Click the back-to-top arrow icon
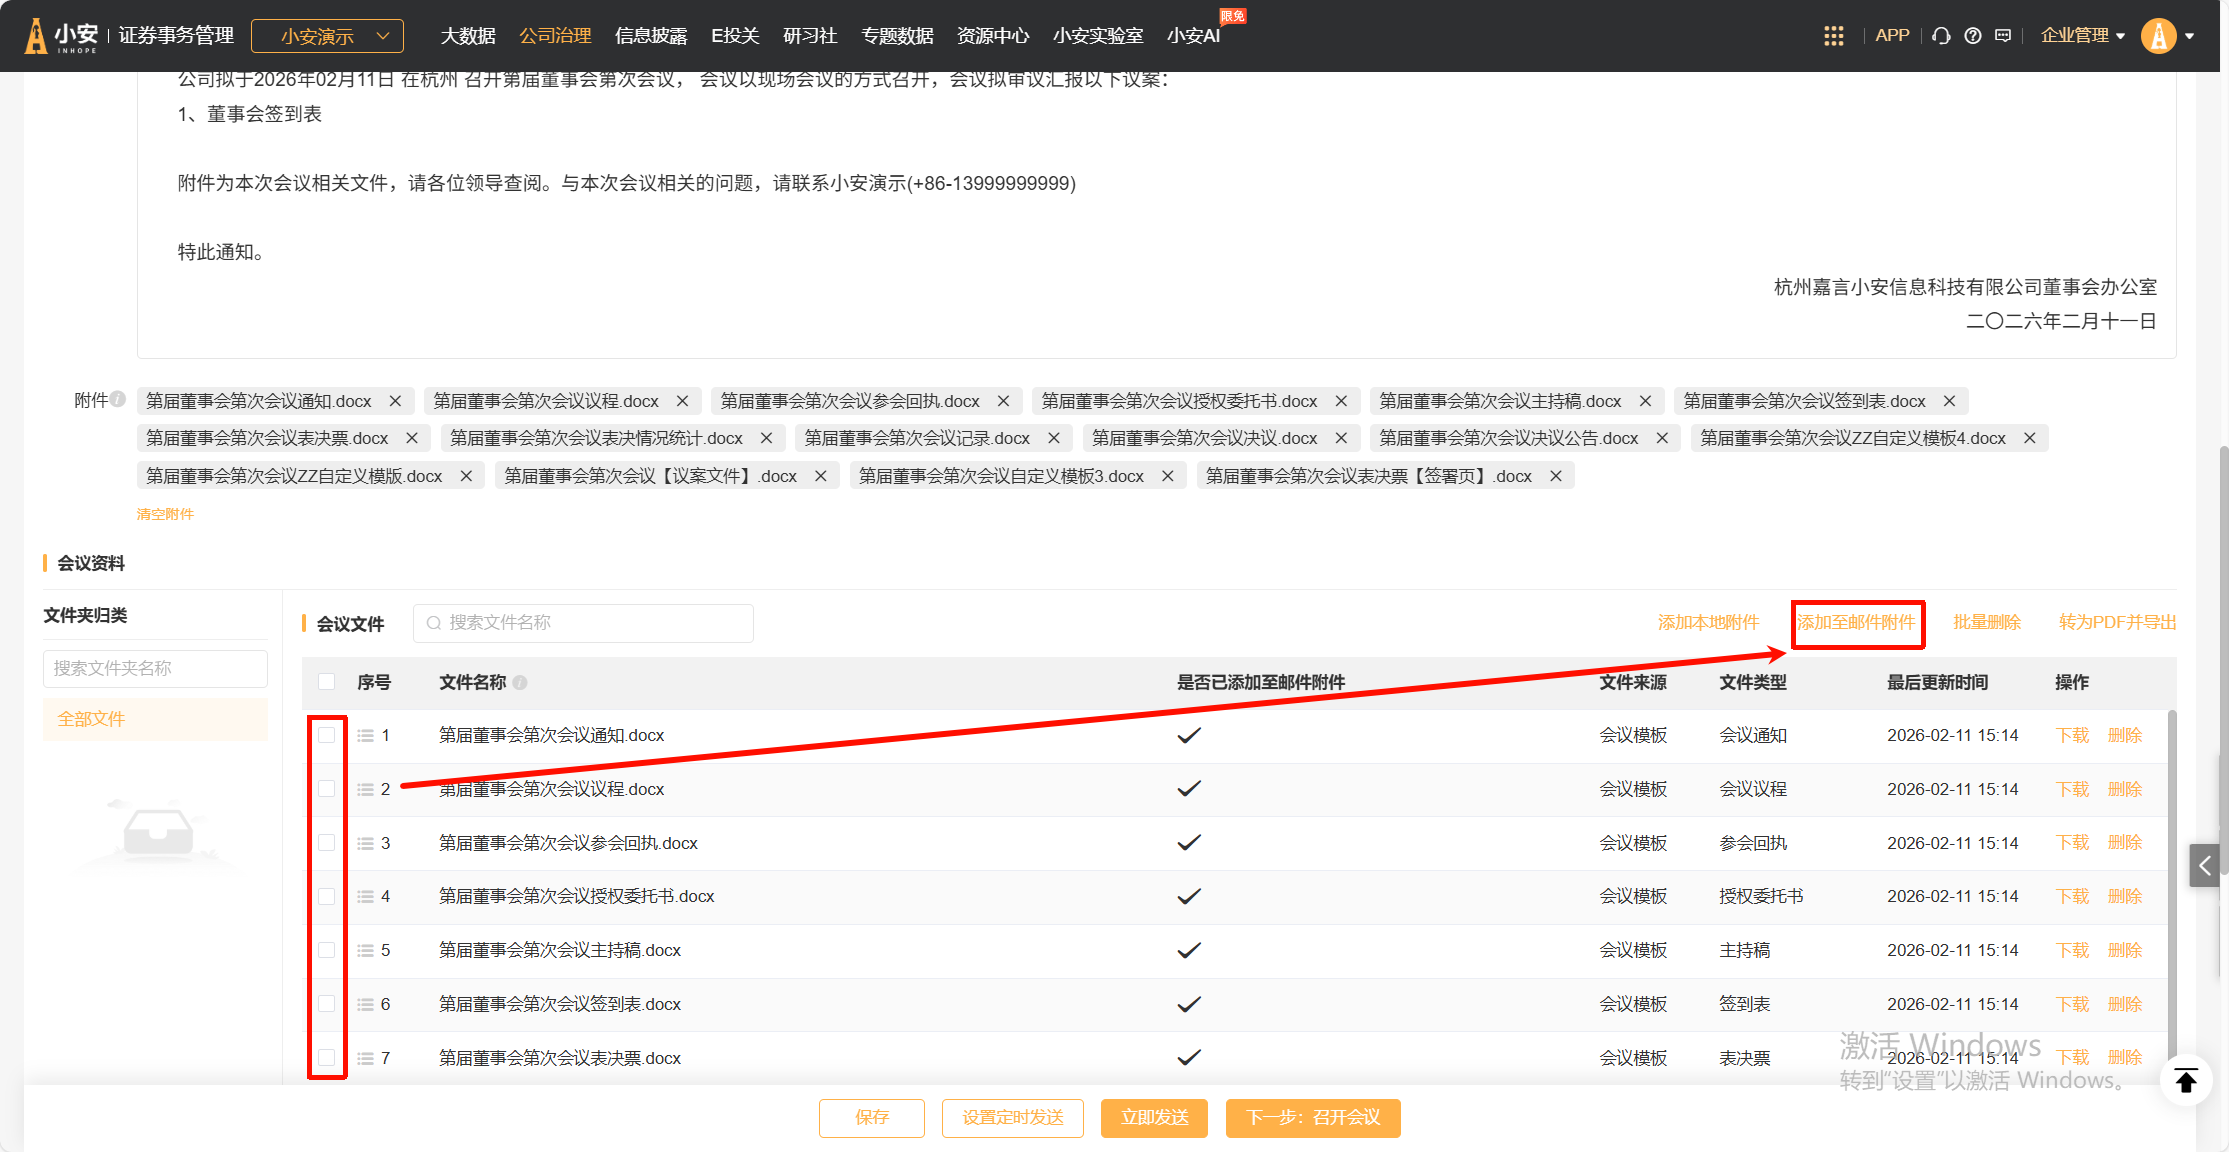Screen dimensions: 2229x1152 [x=2186, y=1080]
